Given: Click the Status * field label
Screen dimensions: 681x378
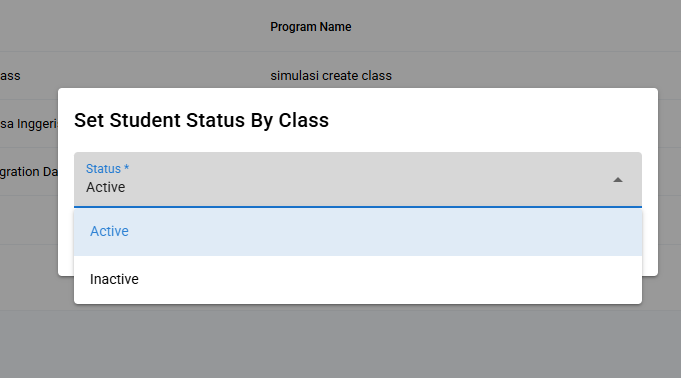Looking at the screenshot, I should pos(107,169).
